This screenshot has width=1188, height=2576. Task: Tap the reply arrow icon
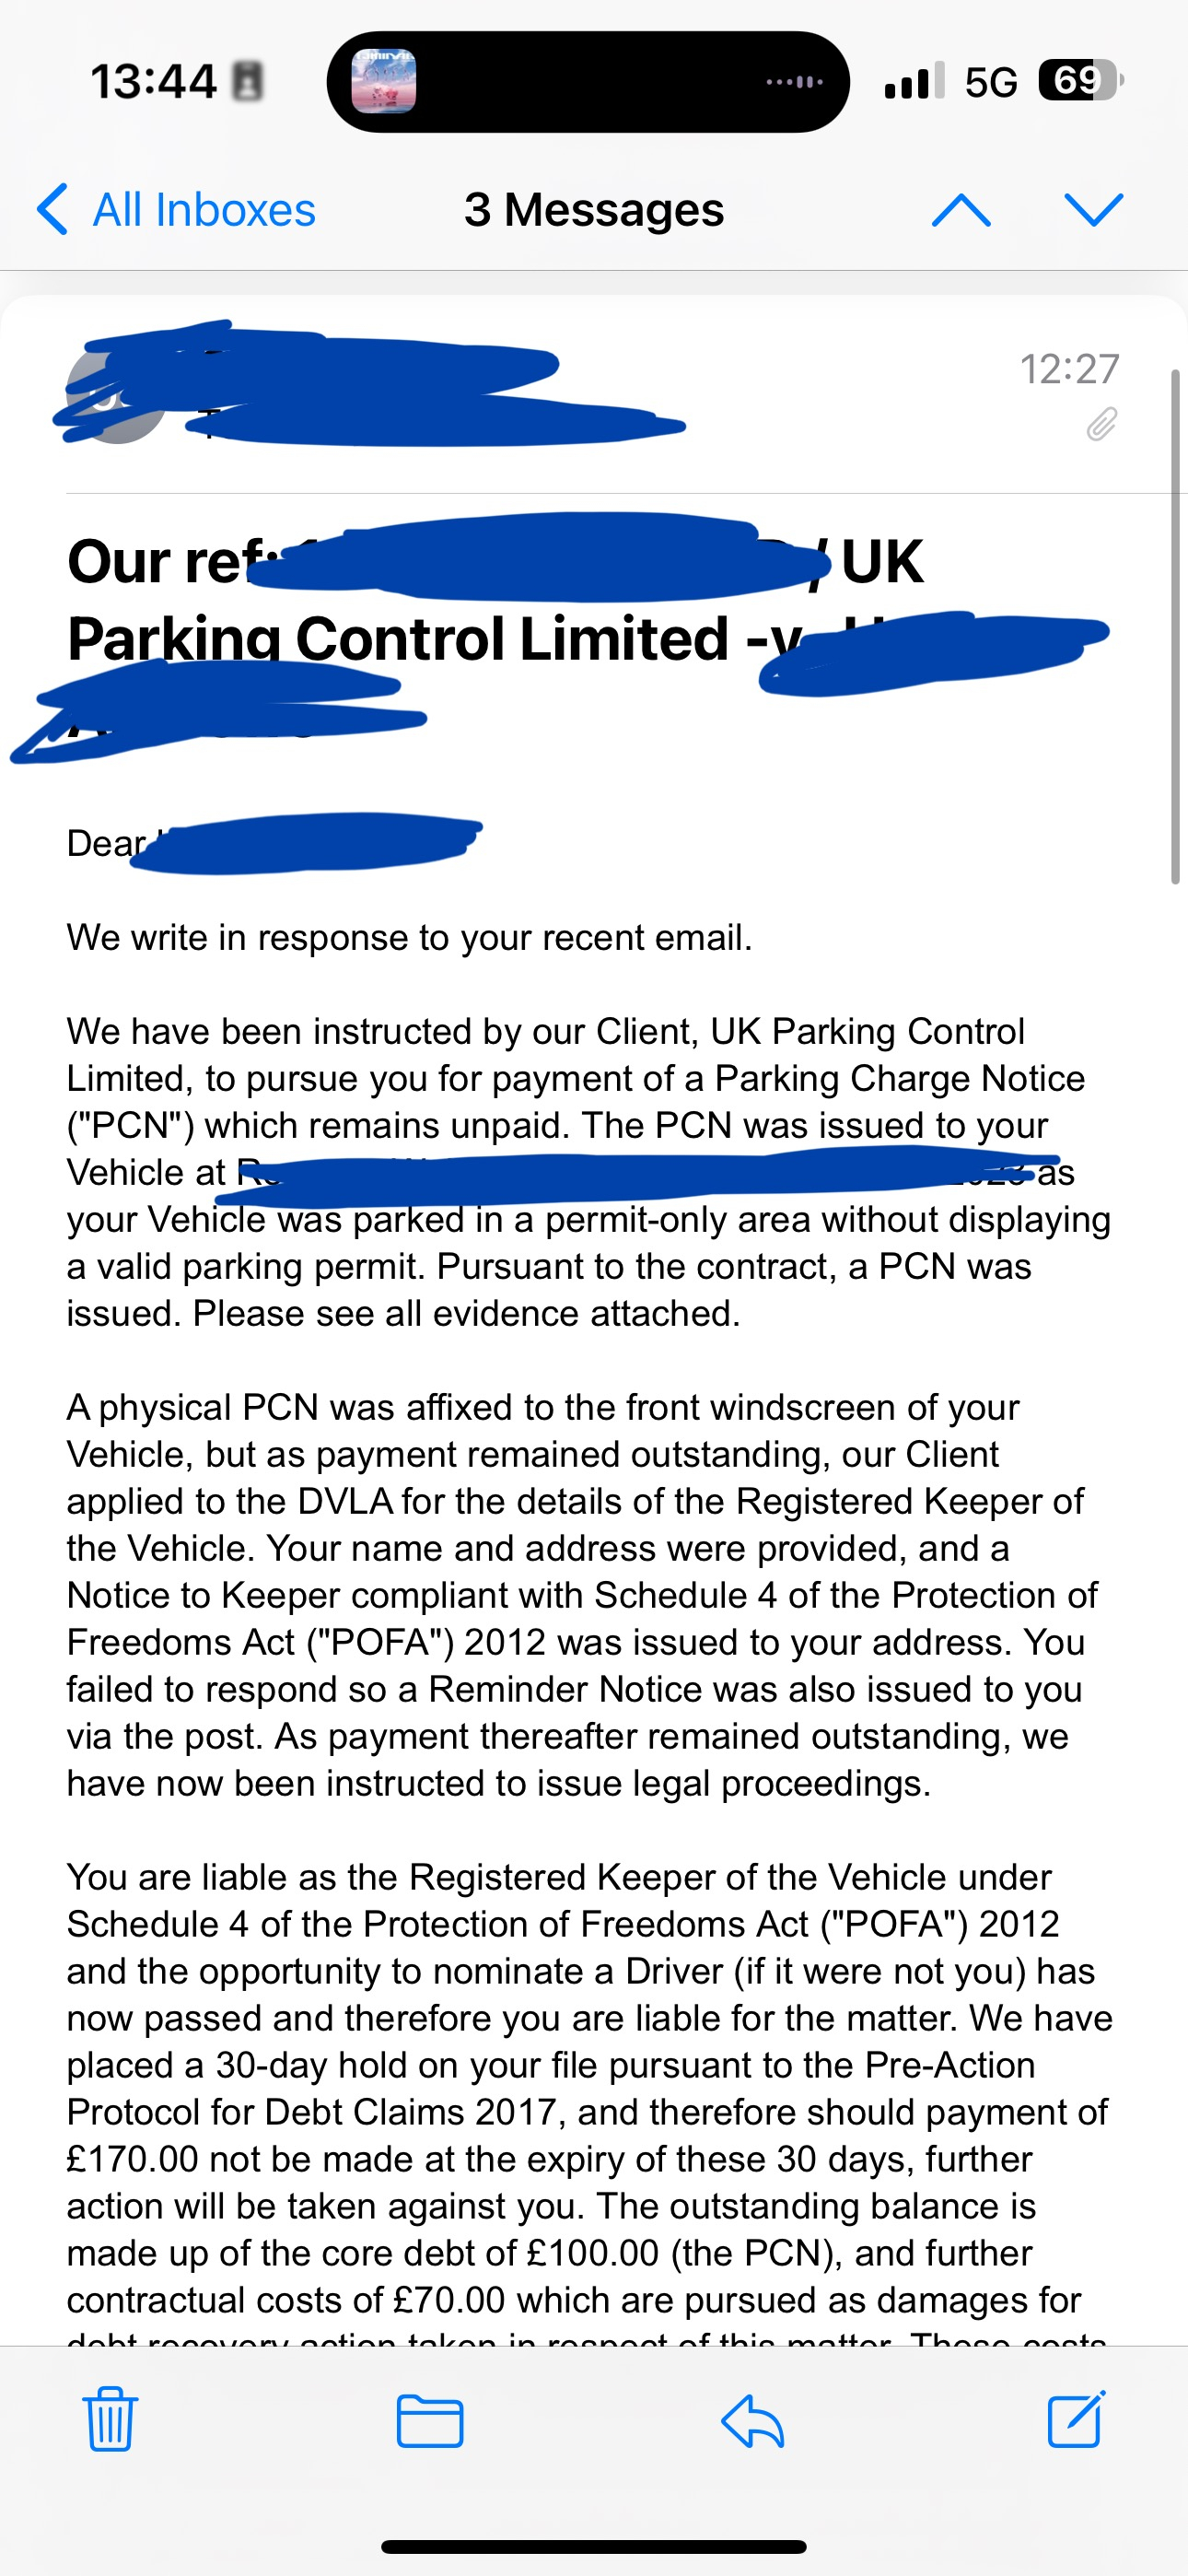coord(752,2421)
